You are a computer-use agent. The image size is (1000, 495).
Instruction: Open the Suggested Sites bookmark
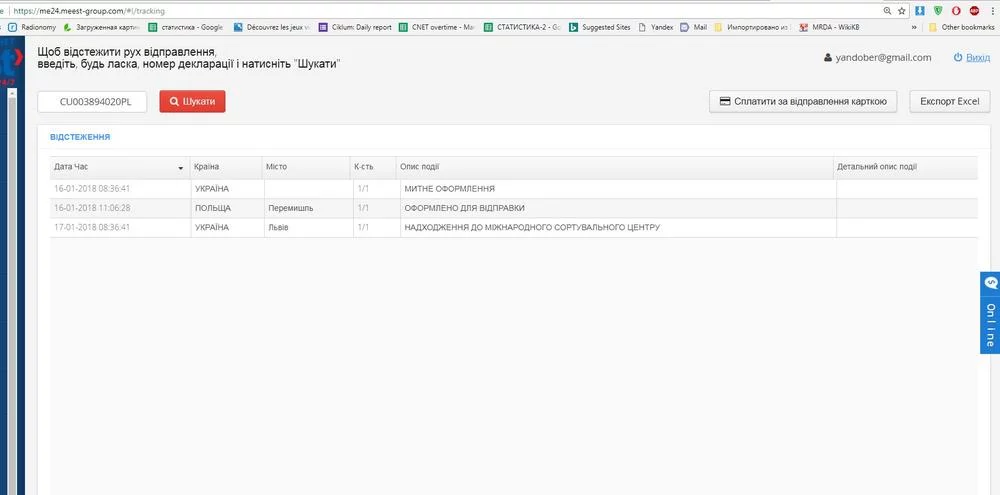click(x=600, y=27)
